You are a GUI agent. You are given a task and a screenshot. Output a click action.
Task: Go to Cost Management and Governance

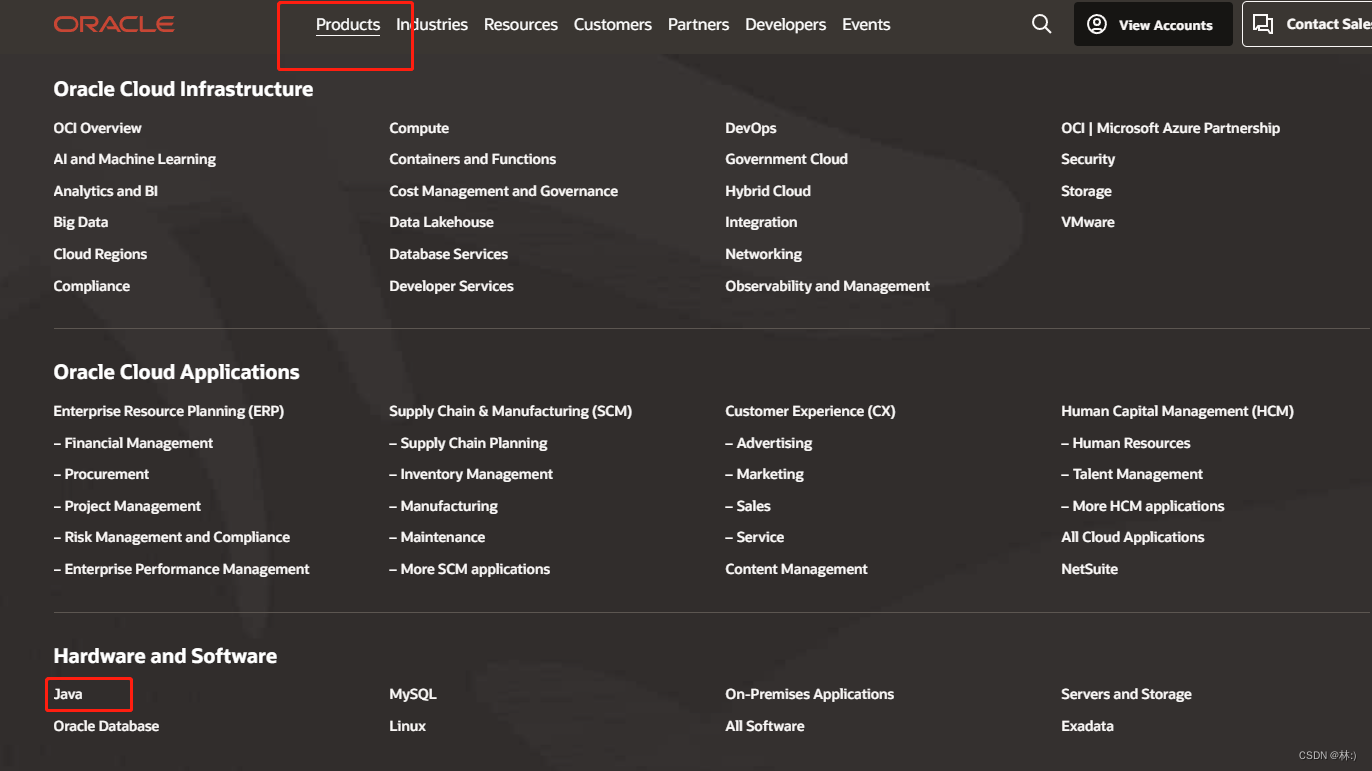pyautogui.click(x=503, y=191)
